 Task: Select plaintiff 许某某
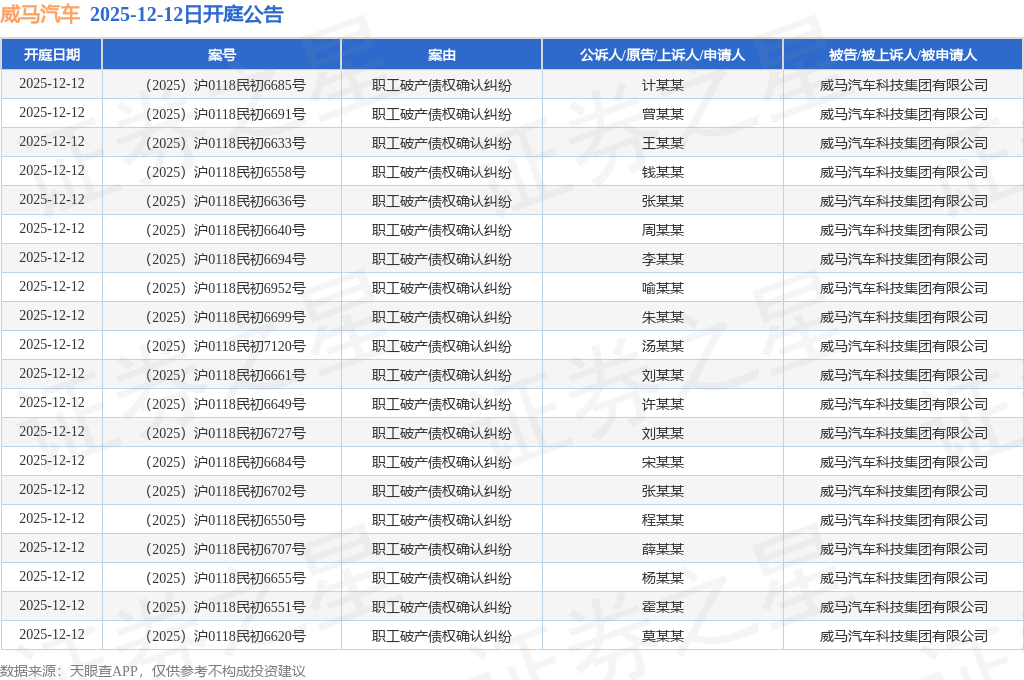pyautogui.click(x=663, y=404)
